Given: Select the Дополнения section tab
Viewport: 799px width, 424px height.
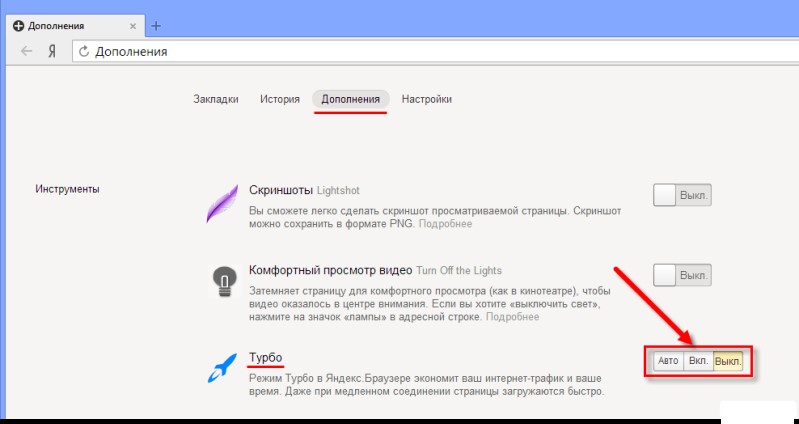Looking at the screenshot, I should 351,99.
